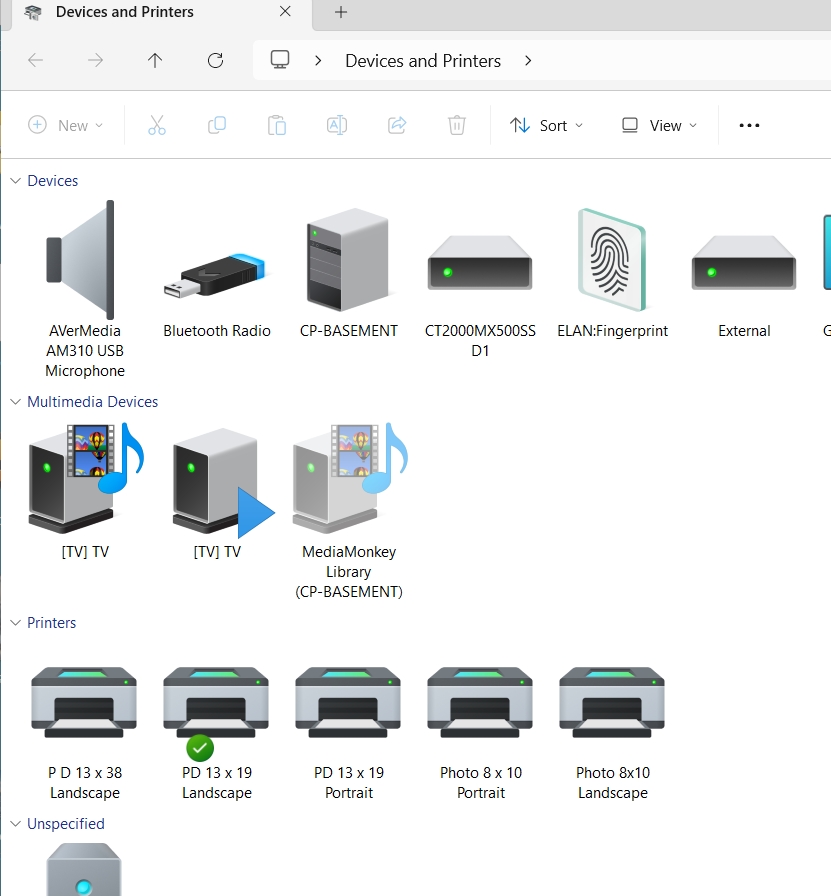
Task: Close the Devices and Printers tab
Action: 285,11
